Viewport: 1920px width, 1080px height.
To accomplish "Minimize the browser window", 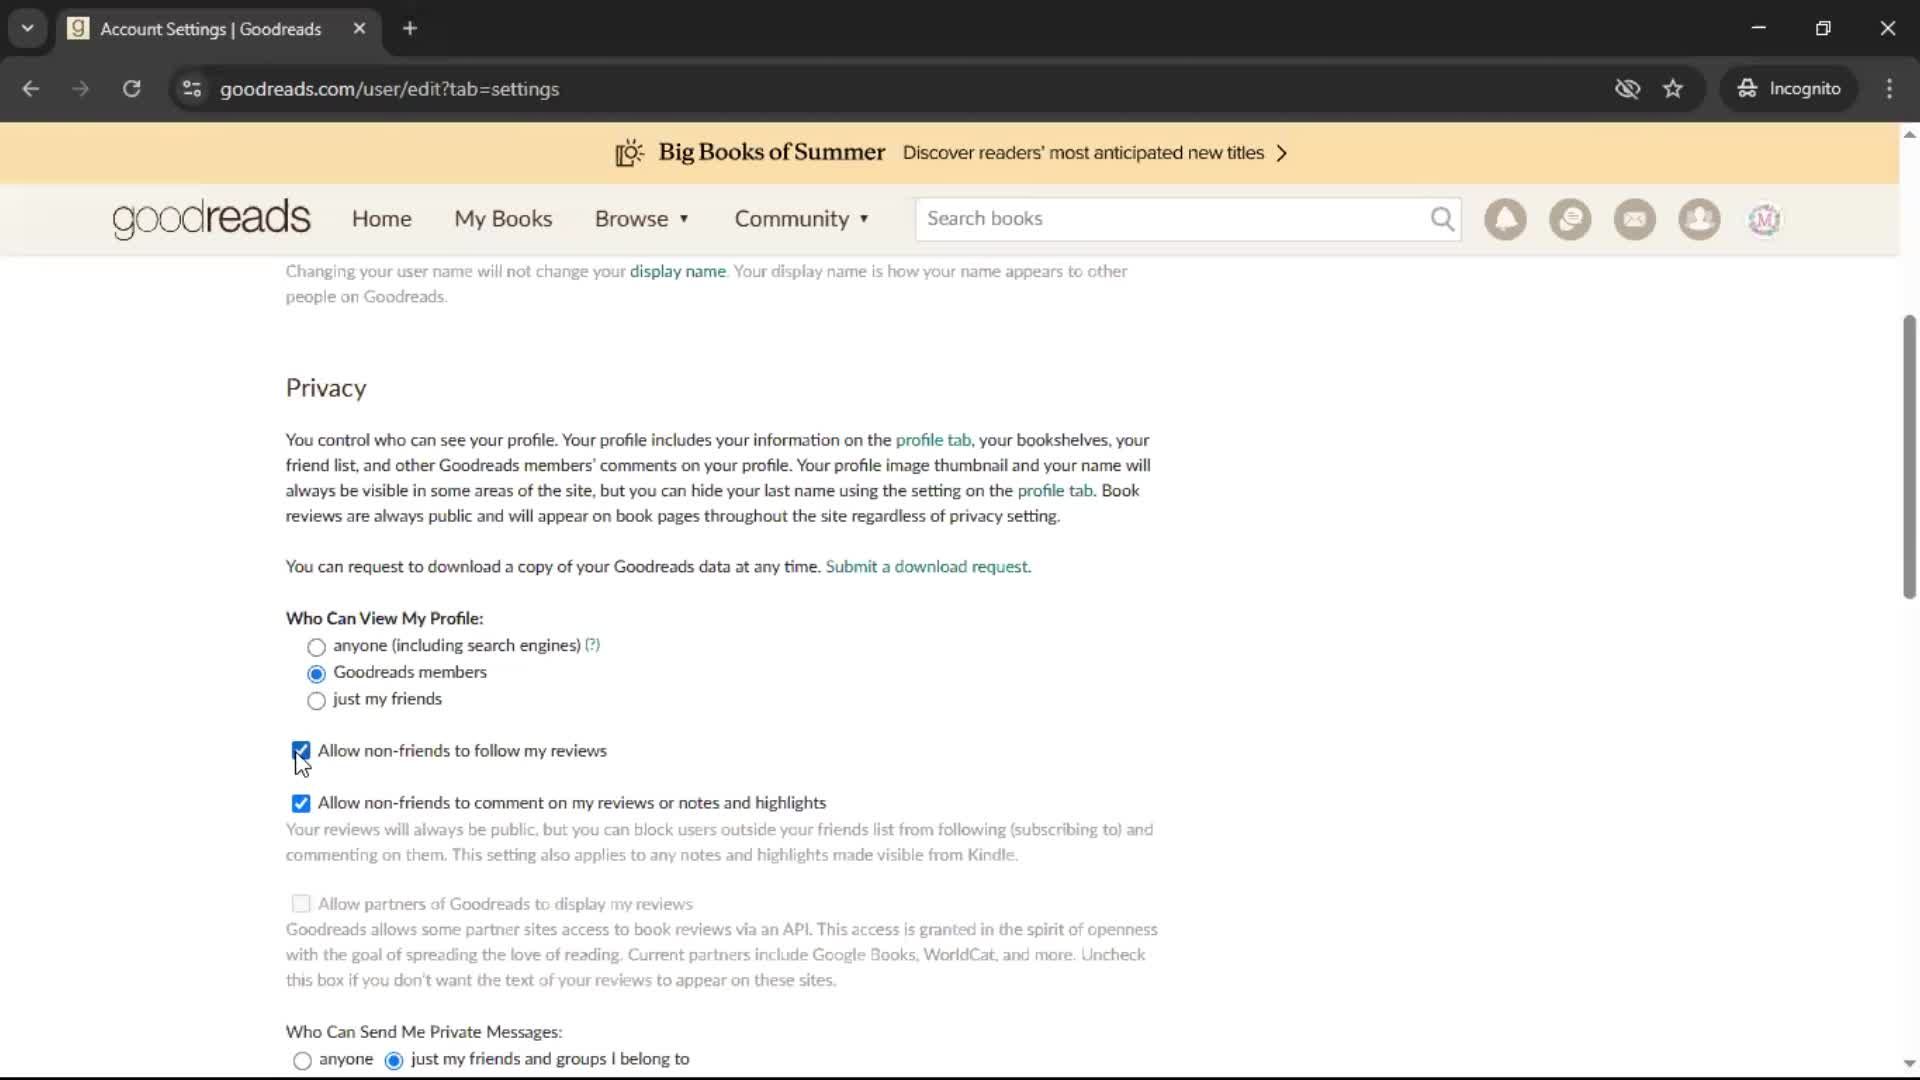I will tap(1759, 29).
